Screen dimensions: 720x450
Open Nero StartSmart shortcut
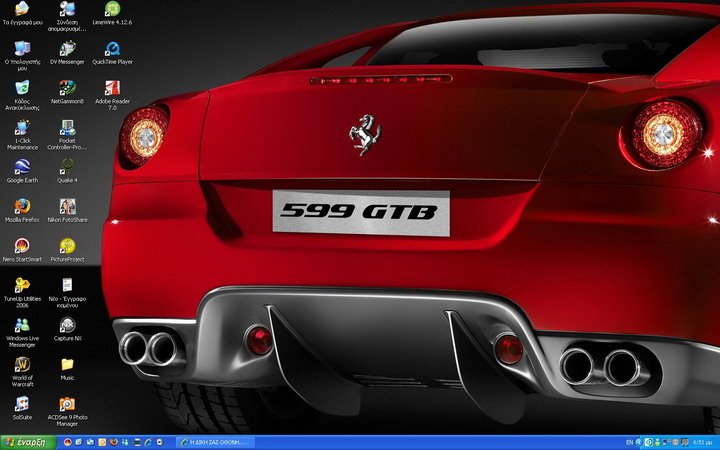click(22, 249)
